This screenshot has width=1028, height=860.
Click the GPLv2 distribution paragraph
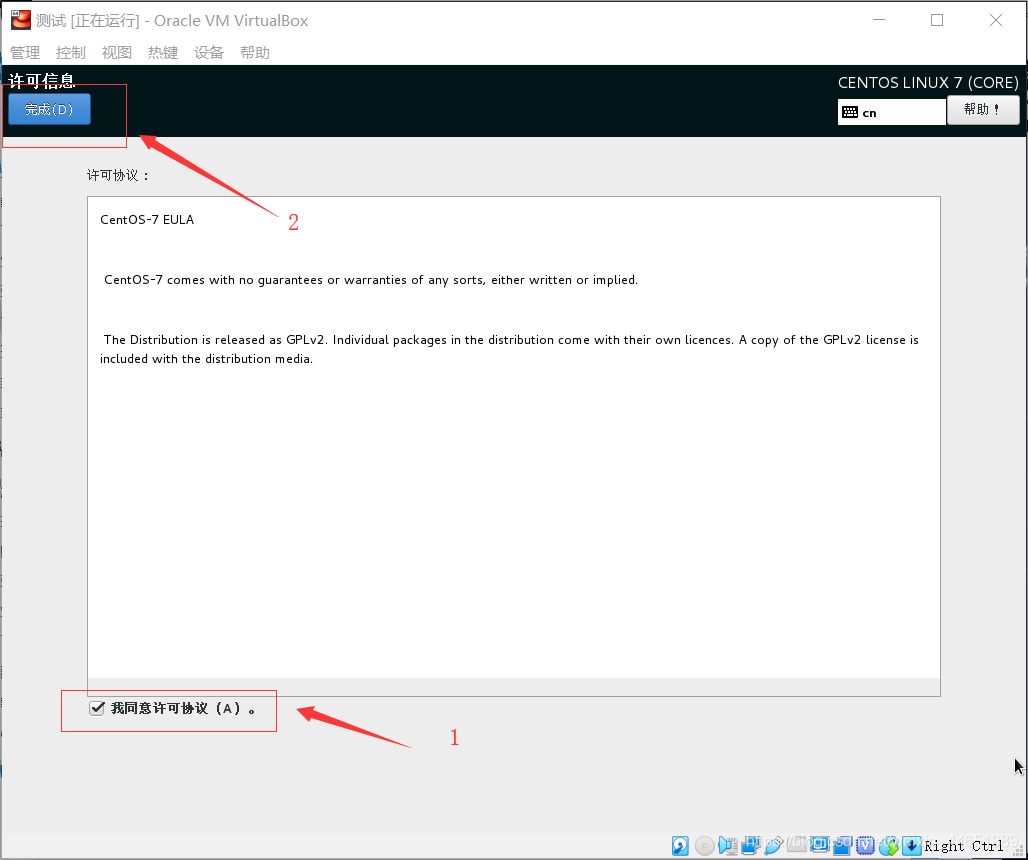tap(509, 349)
